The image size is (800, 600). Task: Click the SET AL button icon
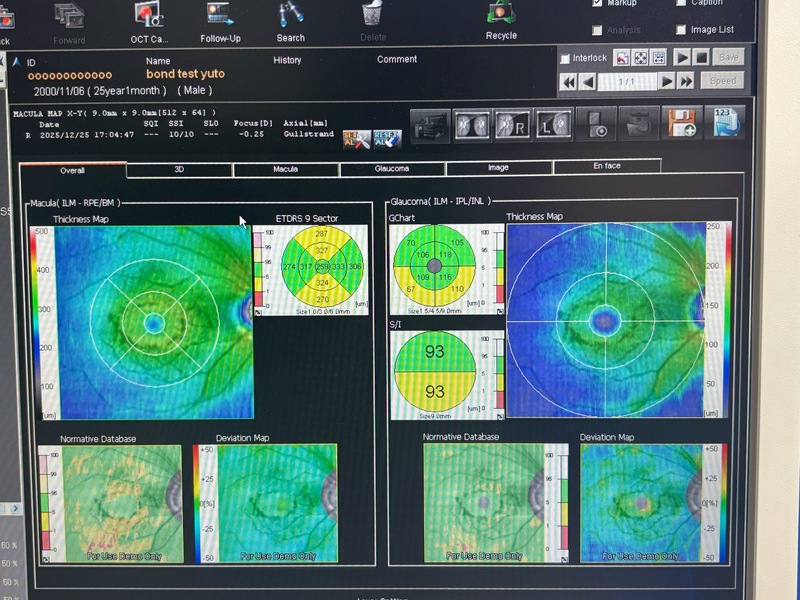[353, 138]
